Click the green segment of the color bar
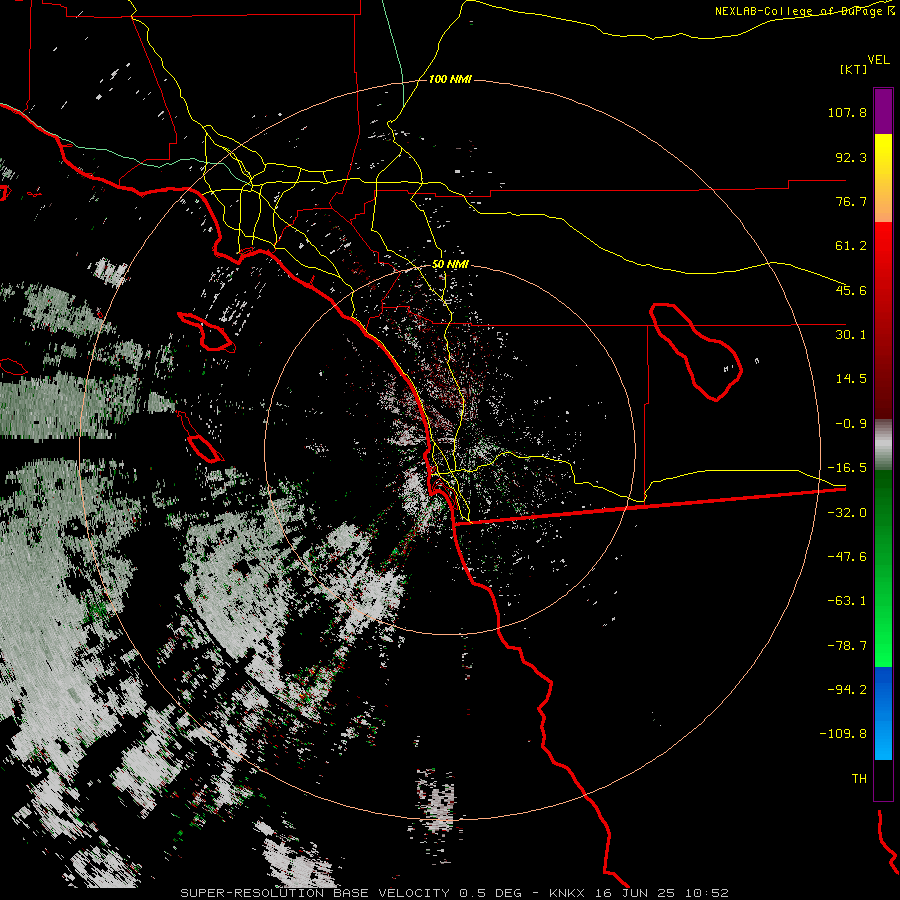This screenshot has height=900, width=900. click(x=883, y=568)
